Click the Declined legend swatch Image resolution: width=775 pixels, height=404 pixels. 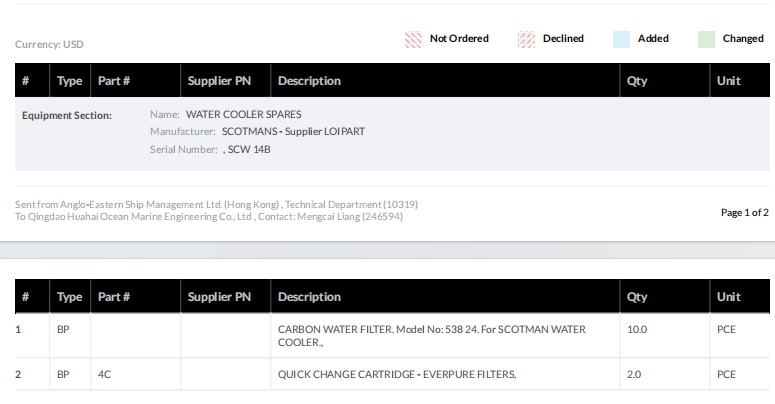pos(526,40)
